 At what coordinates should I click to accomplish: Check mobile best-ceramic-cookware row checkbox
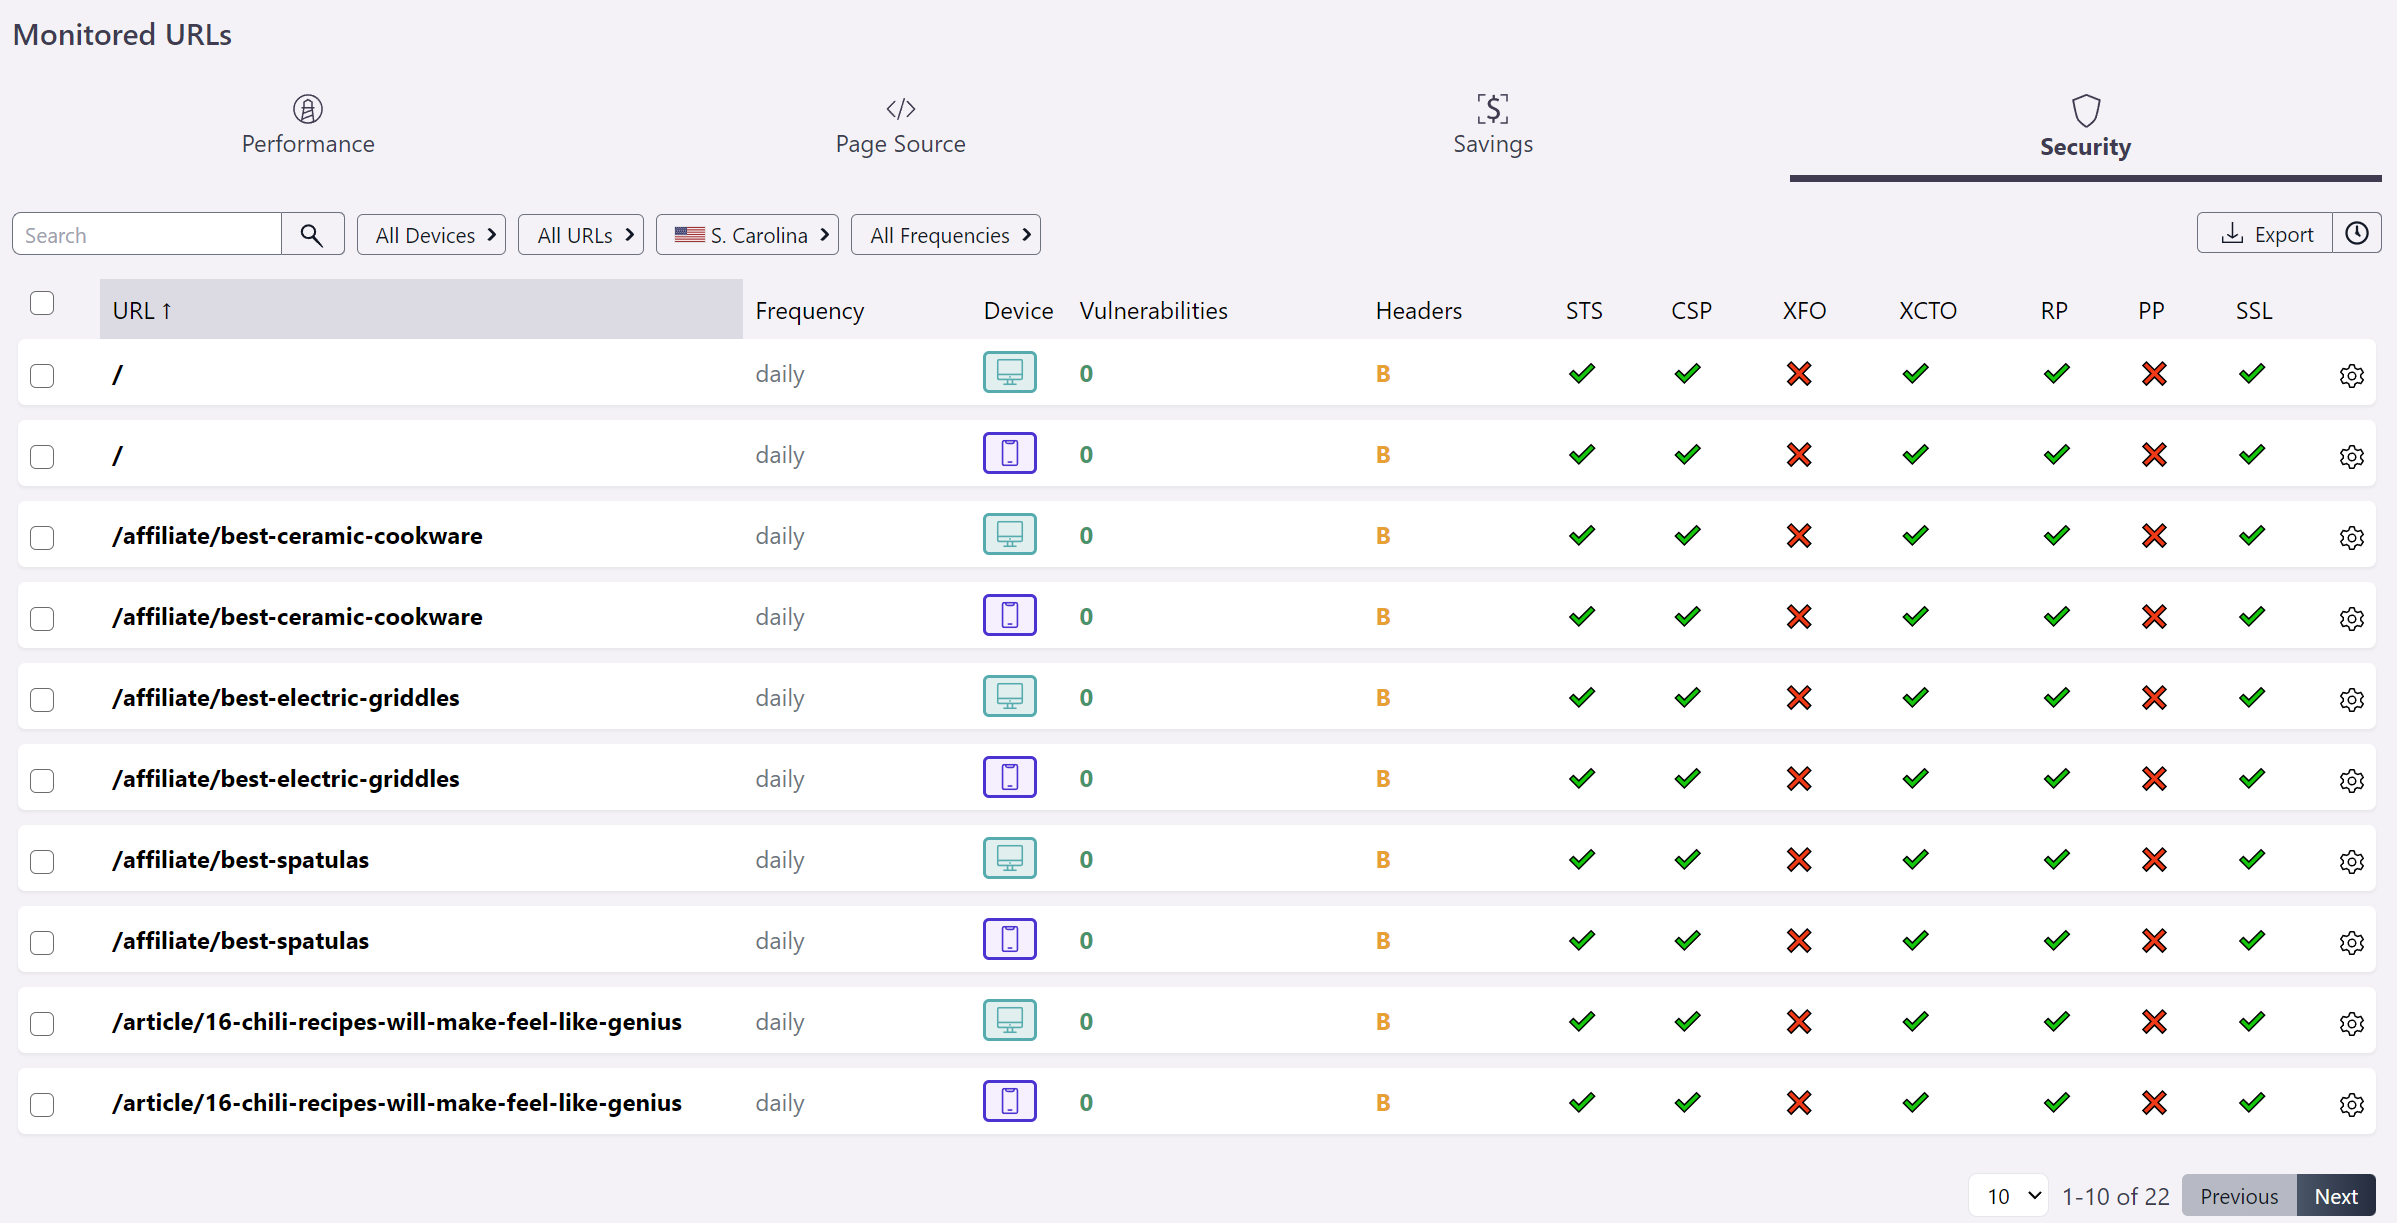pos(42,619)
